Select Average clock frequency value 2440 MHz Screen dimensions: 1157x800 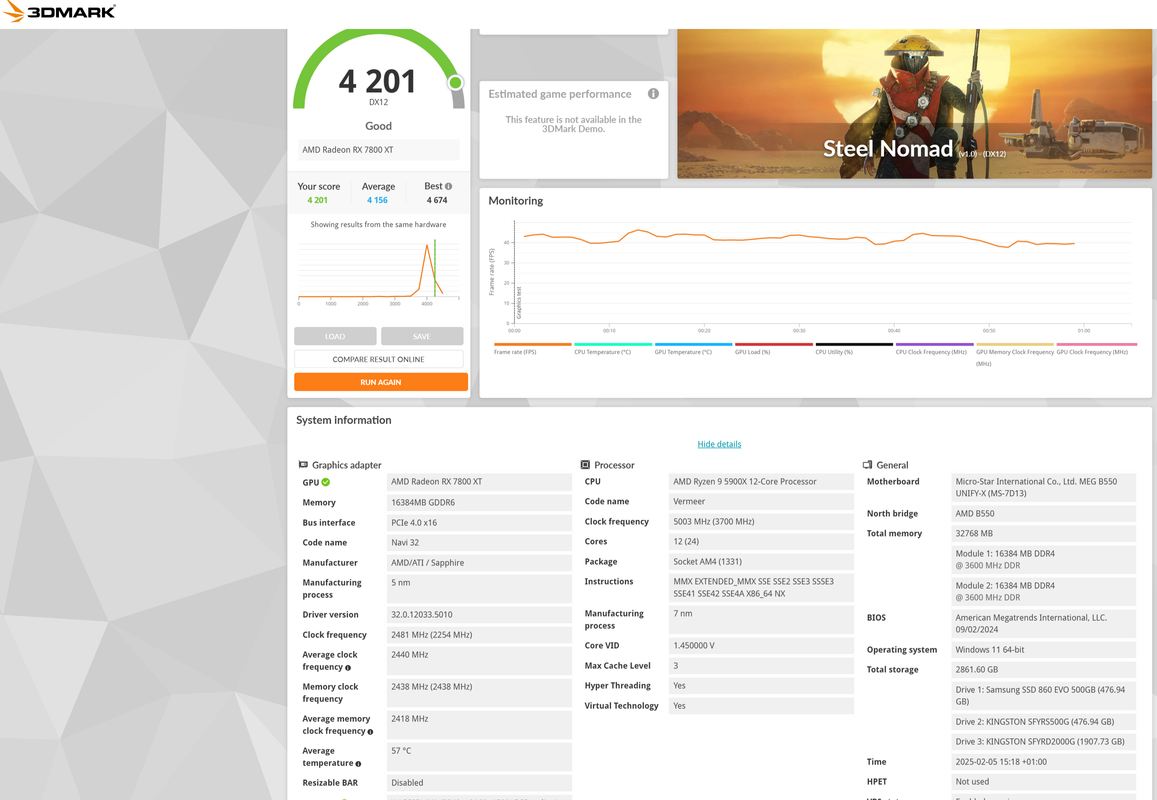(479, 661)
